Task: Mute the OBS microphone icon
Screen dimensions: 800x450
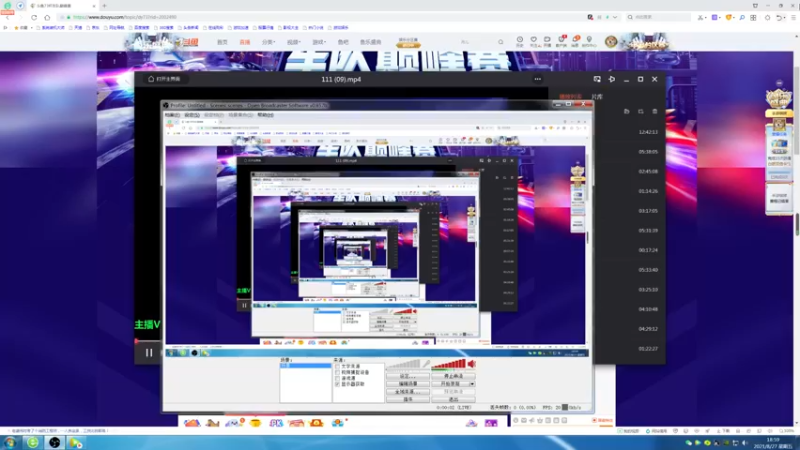Action: click(426, 364)
